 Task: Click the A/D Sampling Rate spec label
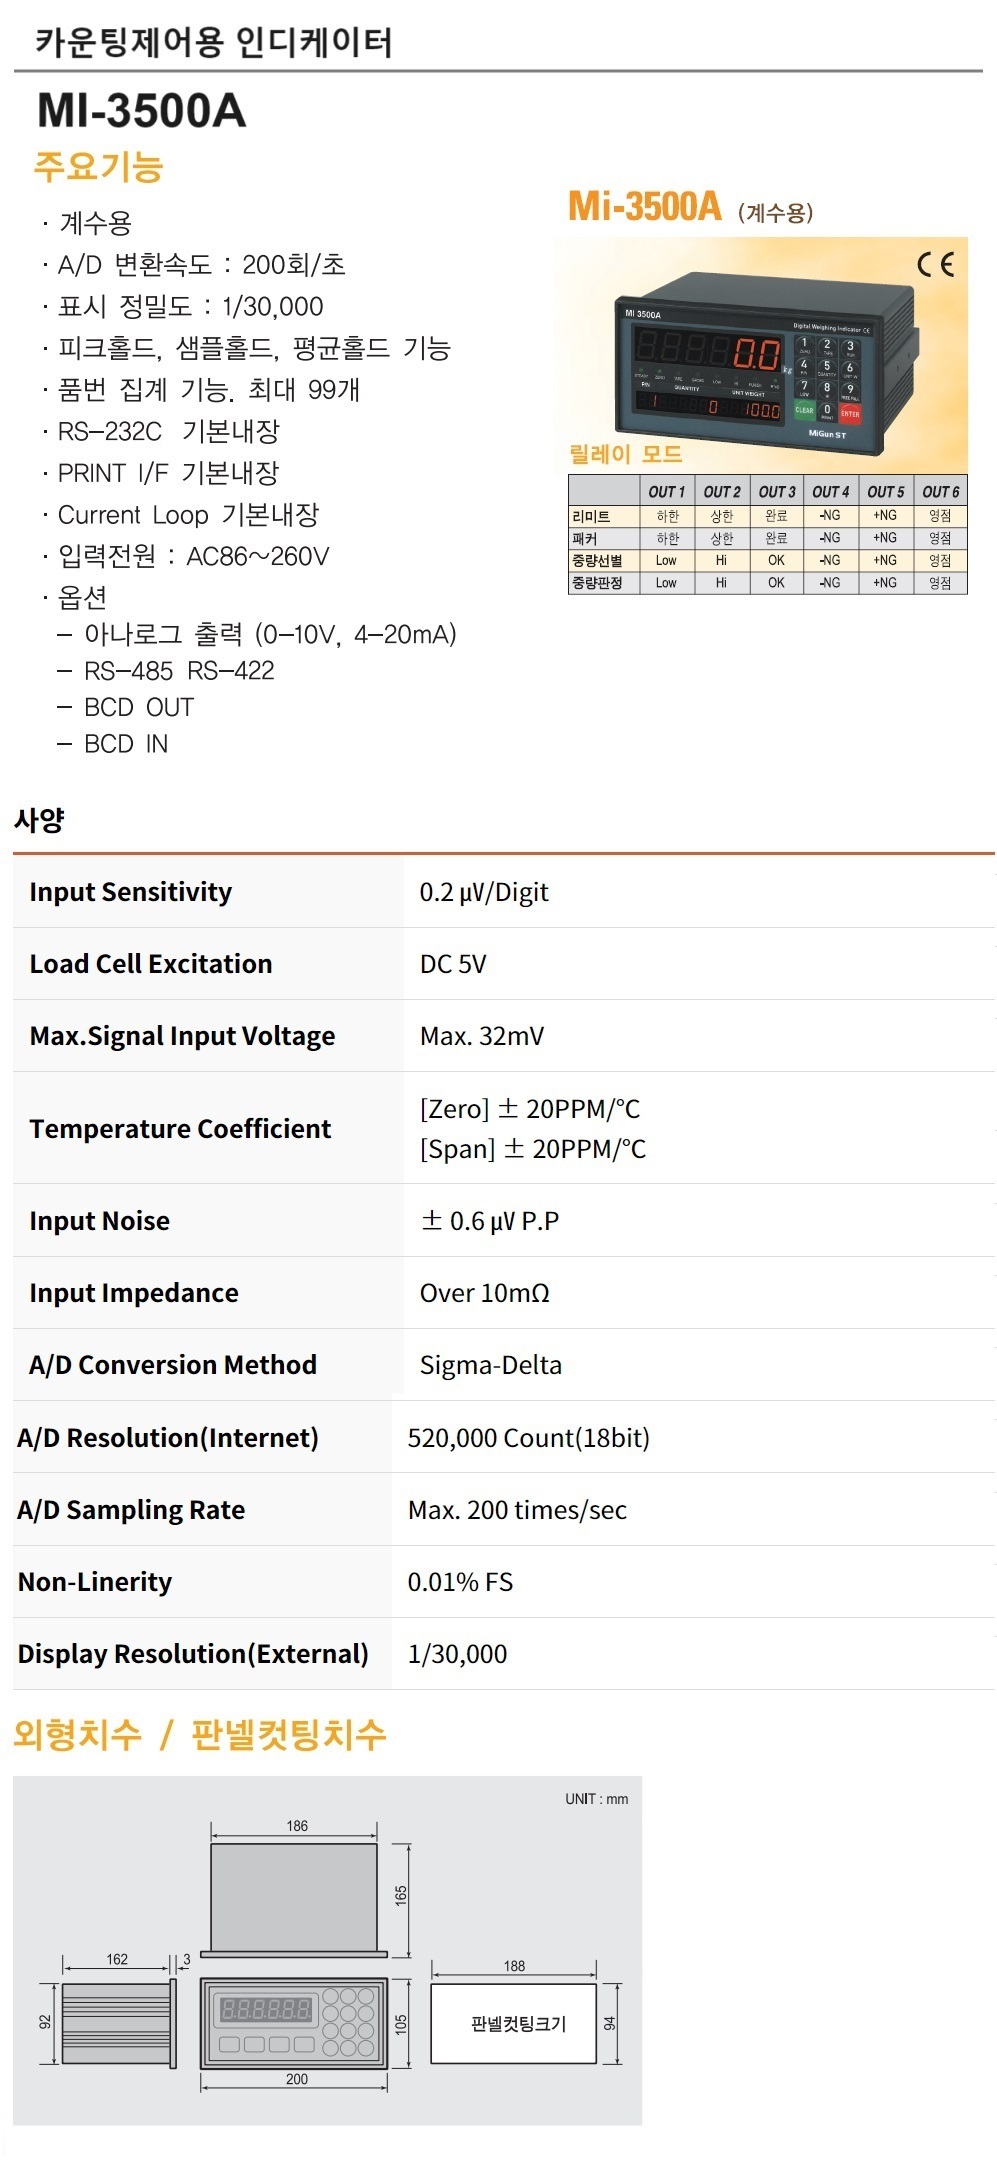coord(131,1510)
